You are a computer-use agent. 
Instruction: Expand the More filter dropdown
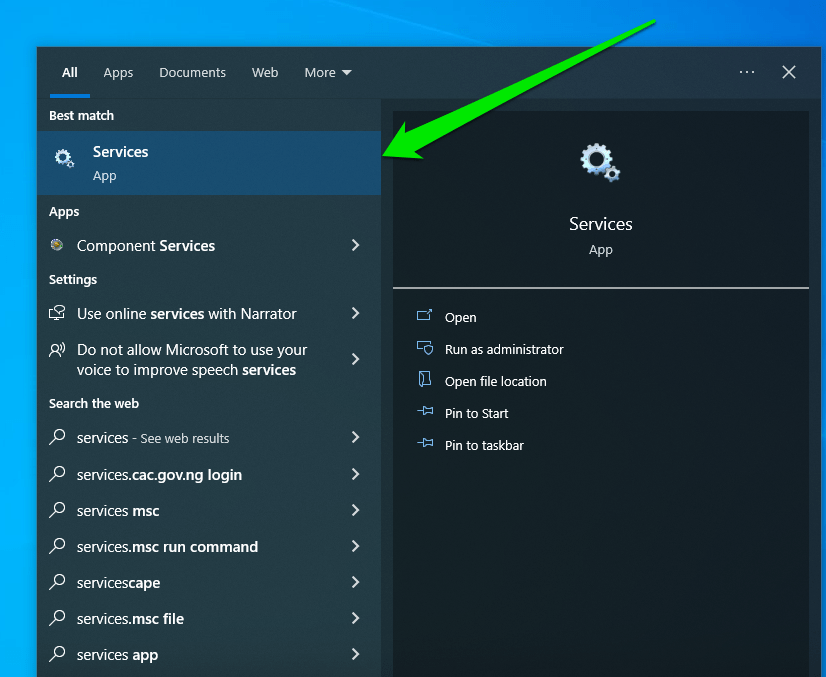[x=328, y=72]
